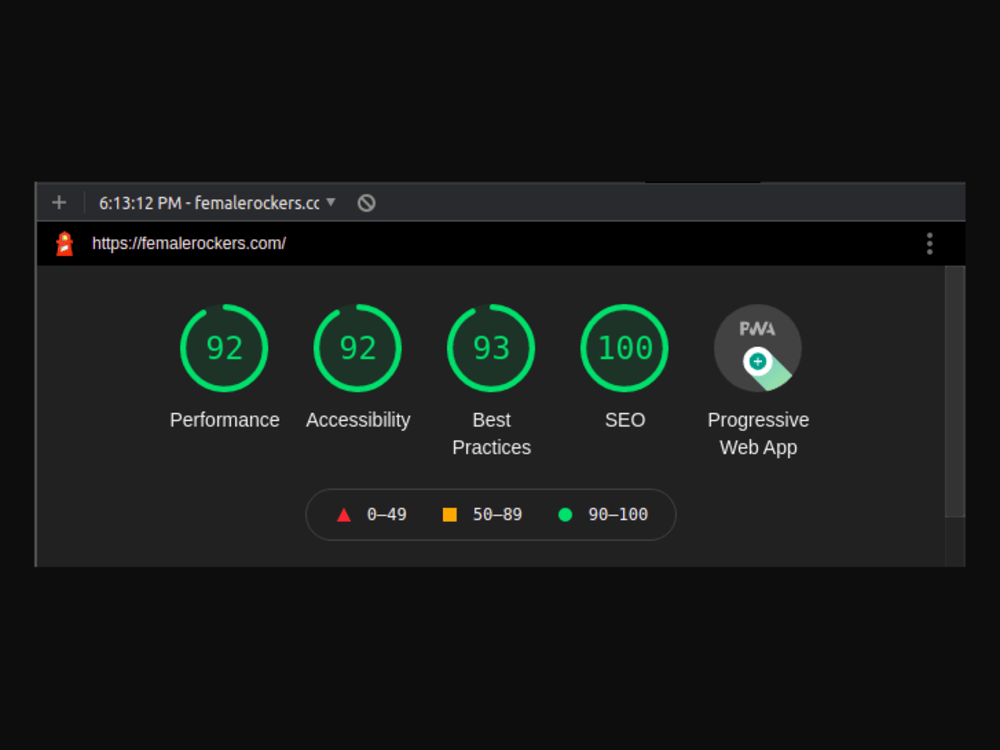This screenshot has height=750, width=1000.
Task: Click the green dot 90-100 legend marker
Action: click(566, 514)
